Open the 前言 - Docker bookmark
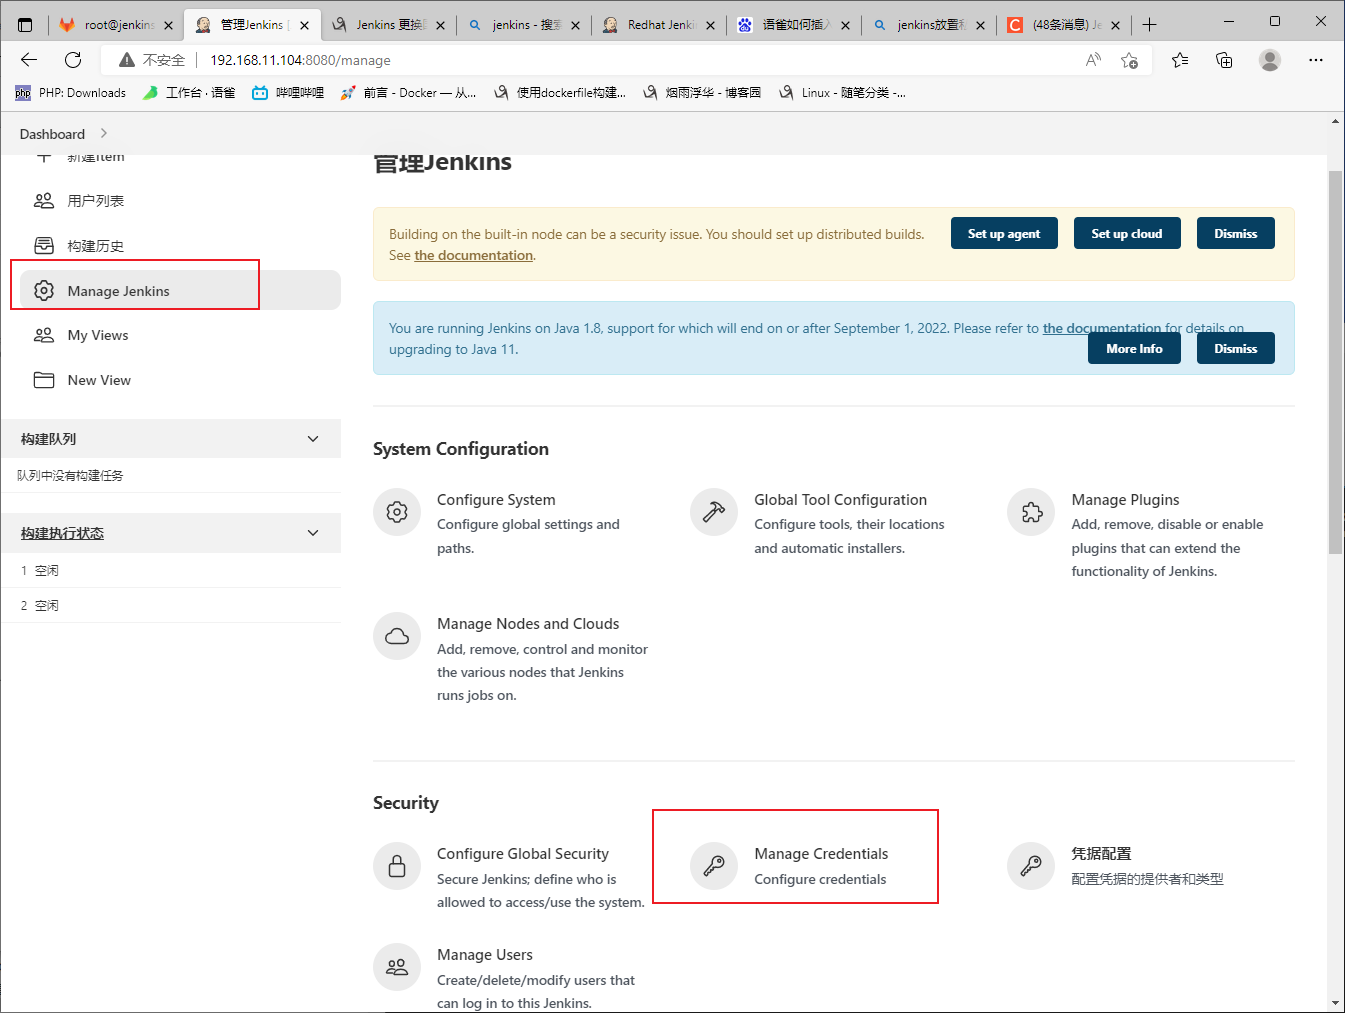 point(409,93)
